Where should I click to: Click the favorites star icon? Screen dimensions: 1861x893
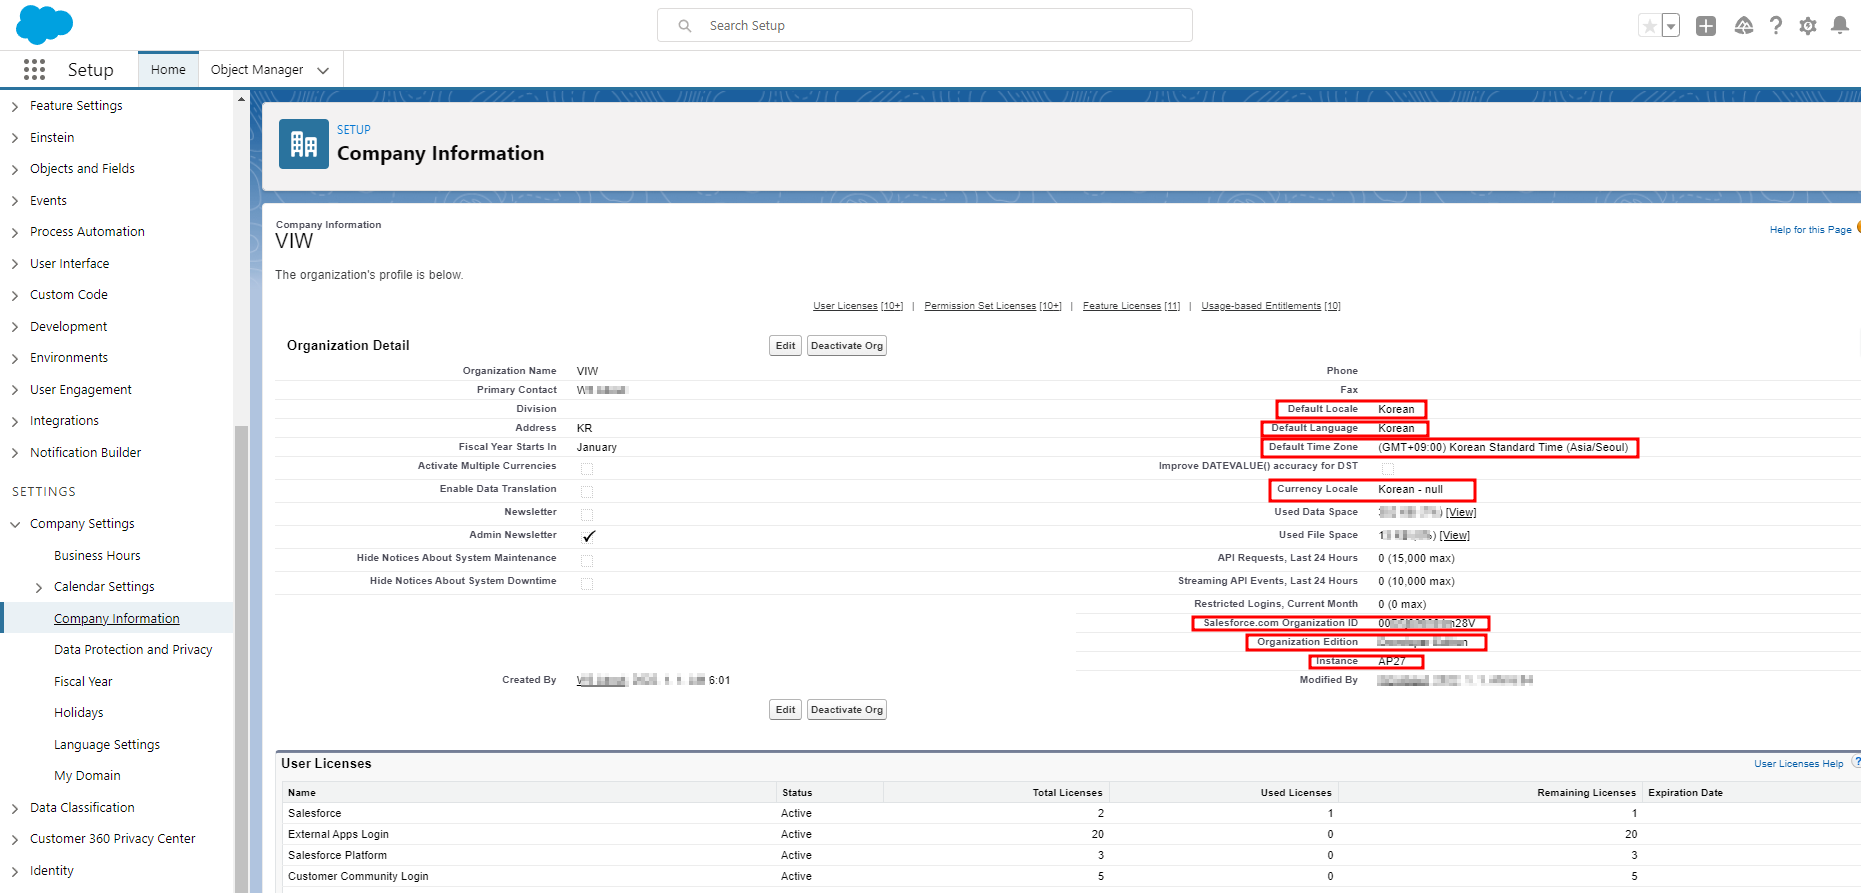(1650, 26)
